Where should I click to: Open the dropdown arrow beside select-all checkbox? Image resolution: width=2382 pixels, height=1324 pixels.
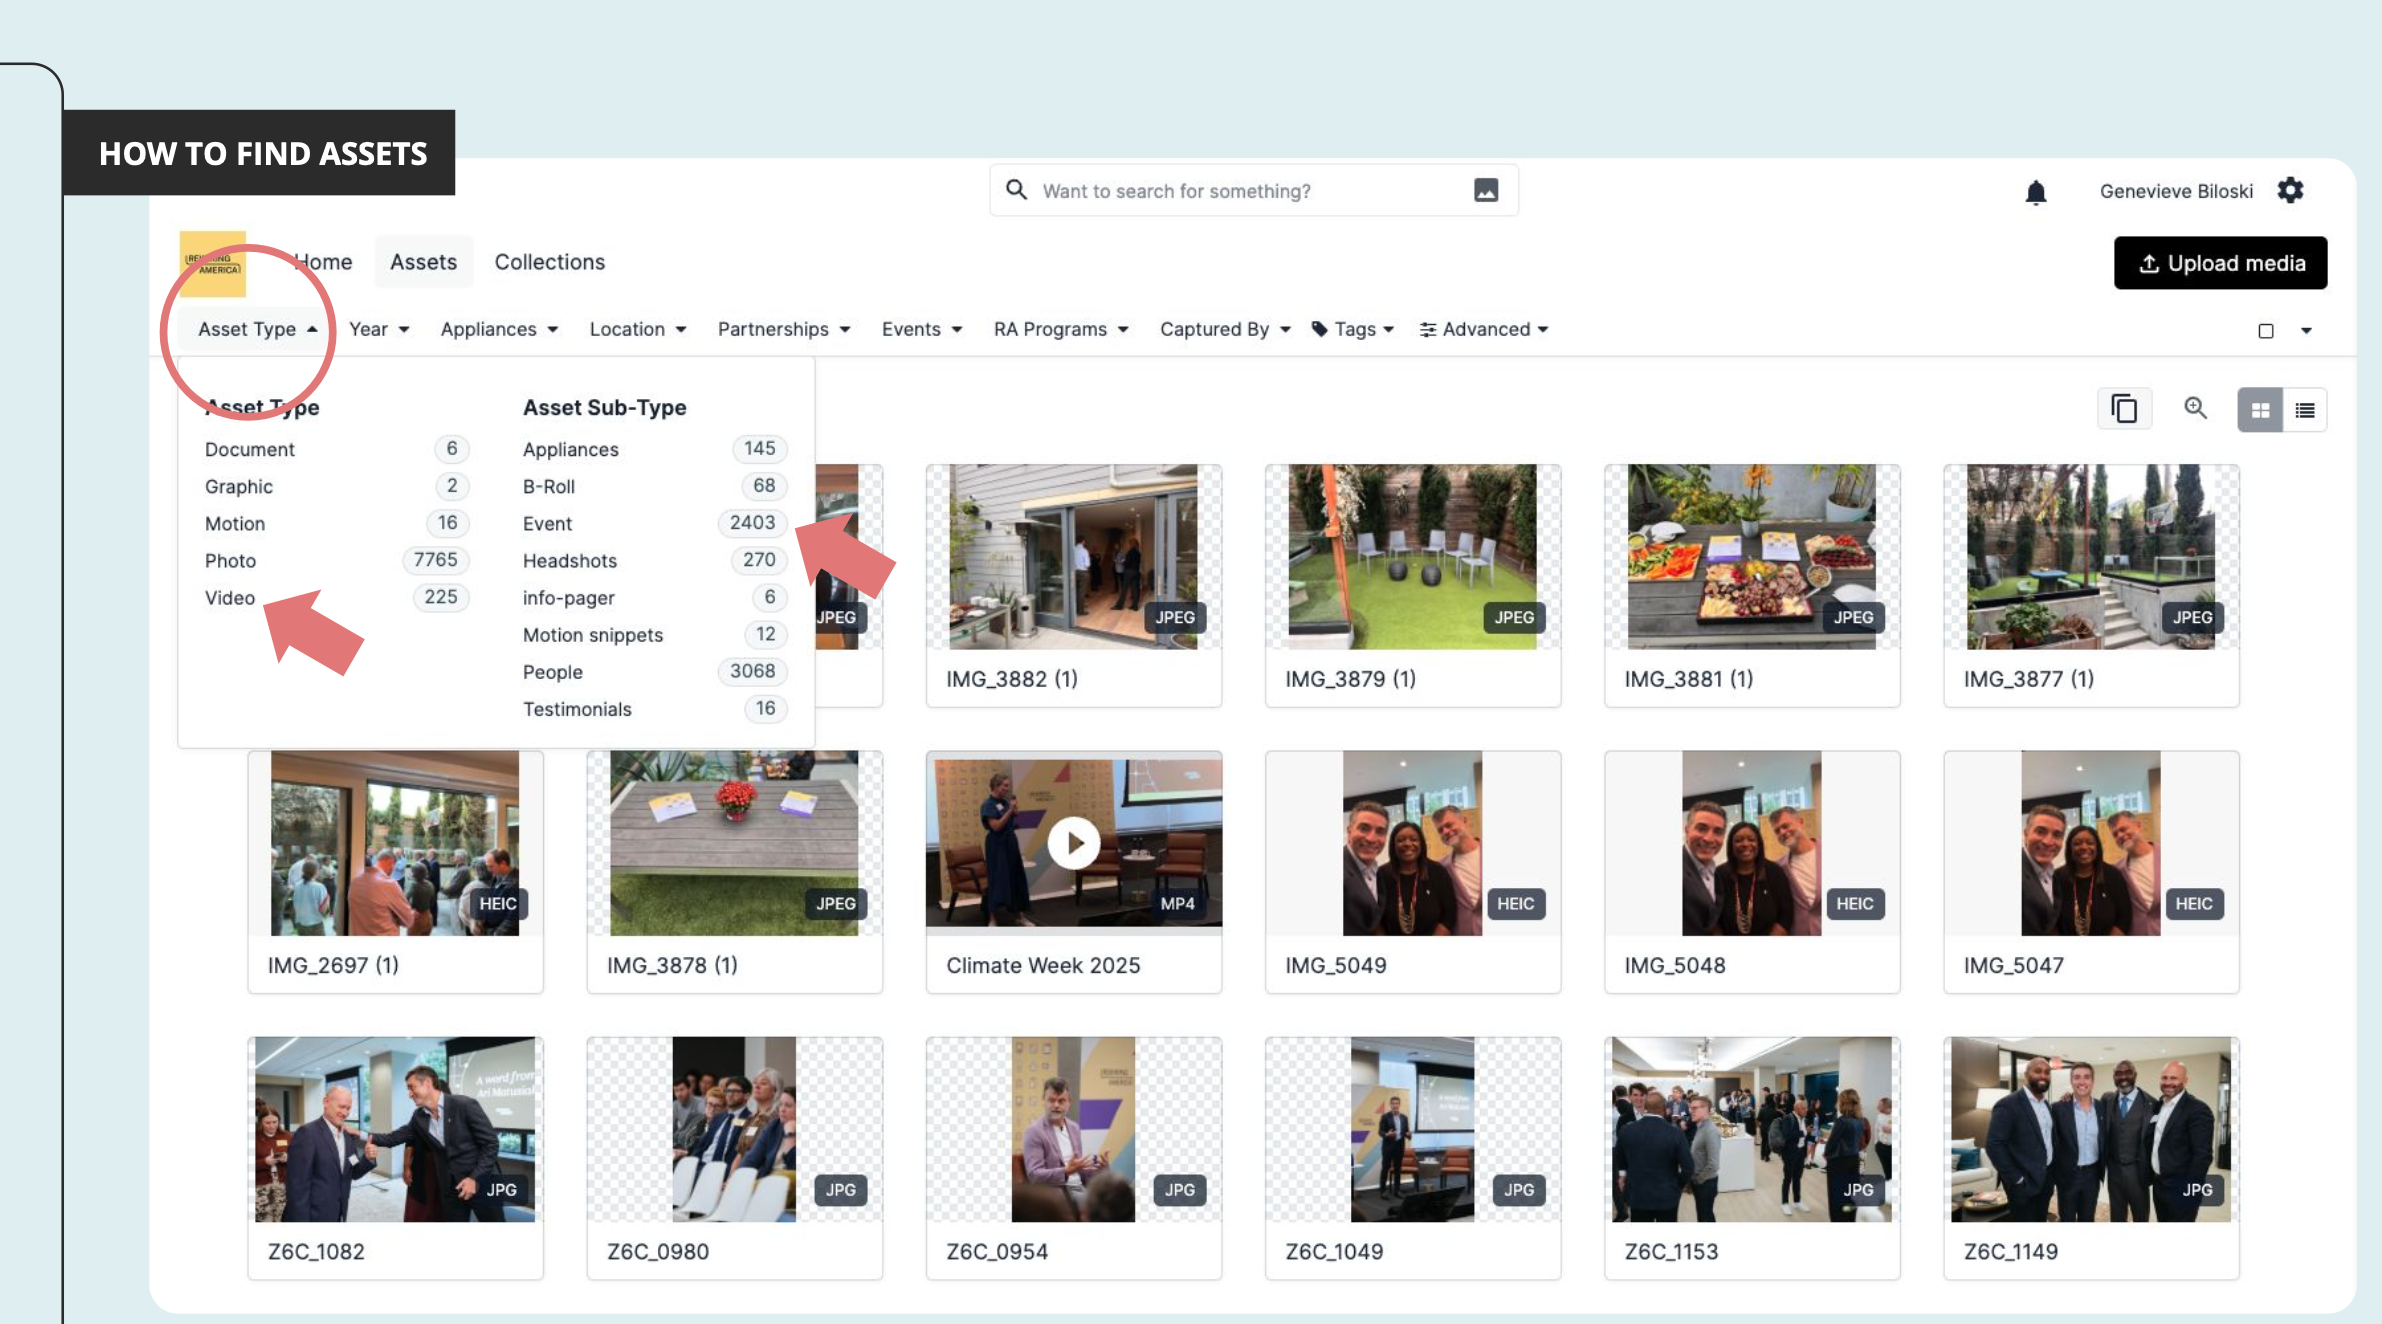pyautogui.click(x=2306, y=331)
